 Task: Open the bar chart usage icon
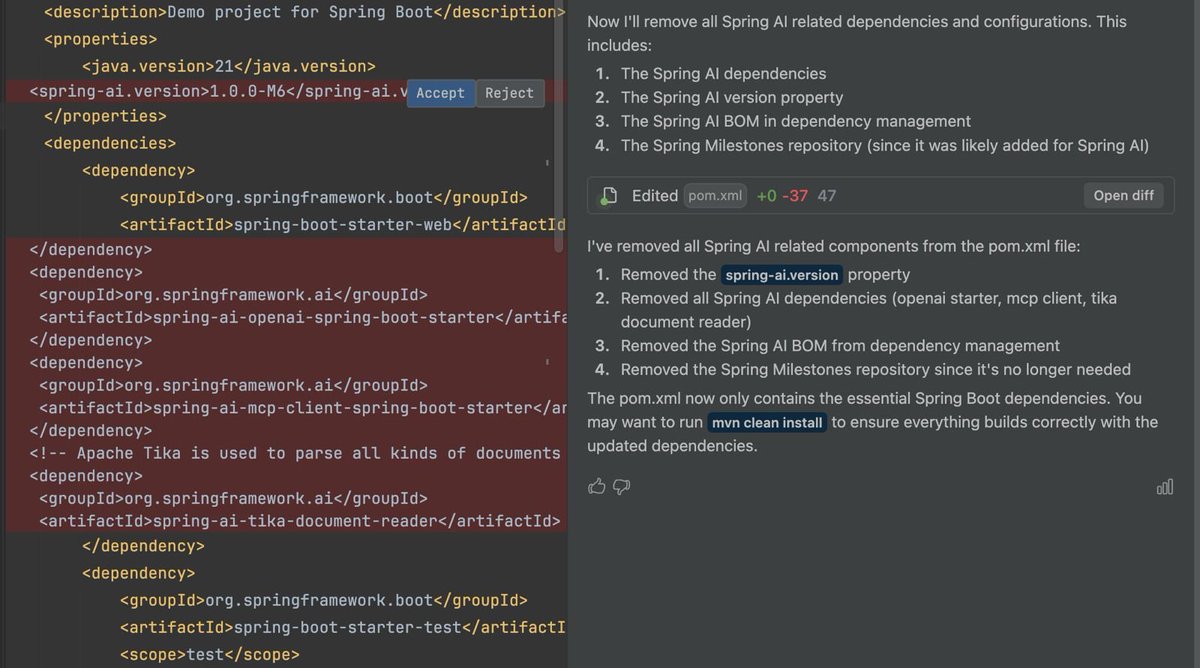(x=1164, y=486)
